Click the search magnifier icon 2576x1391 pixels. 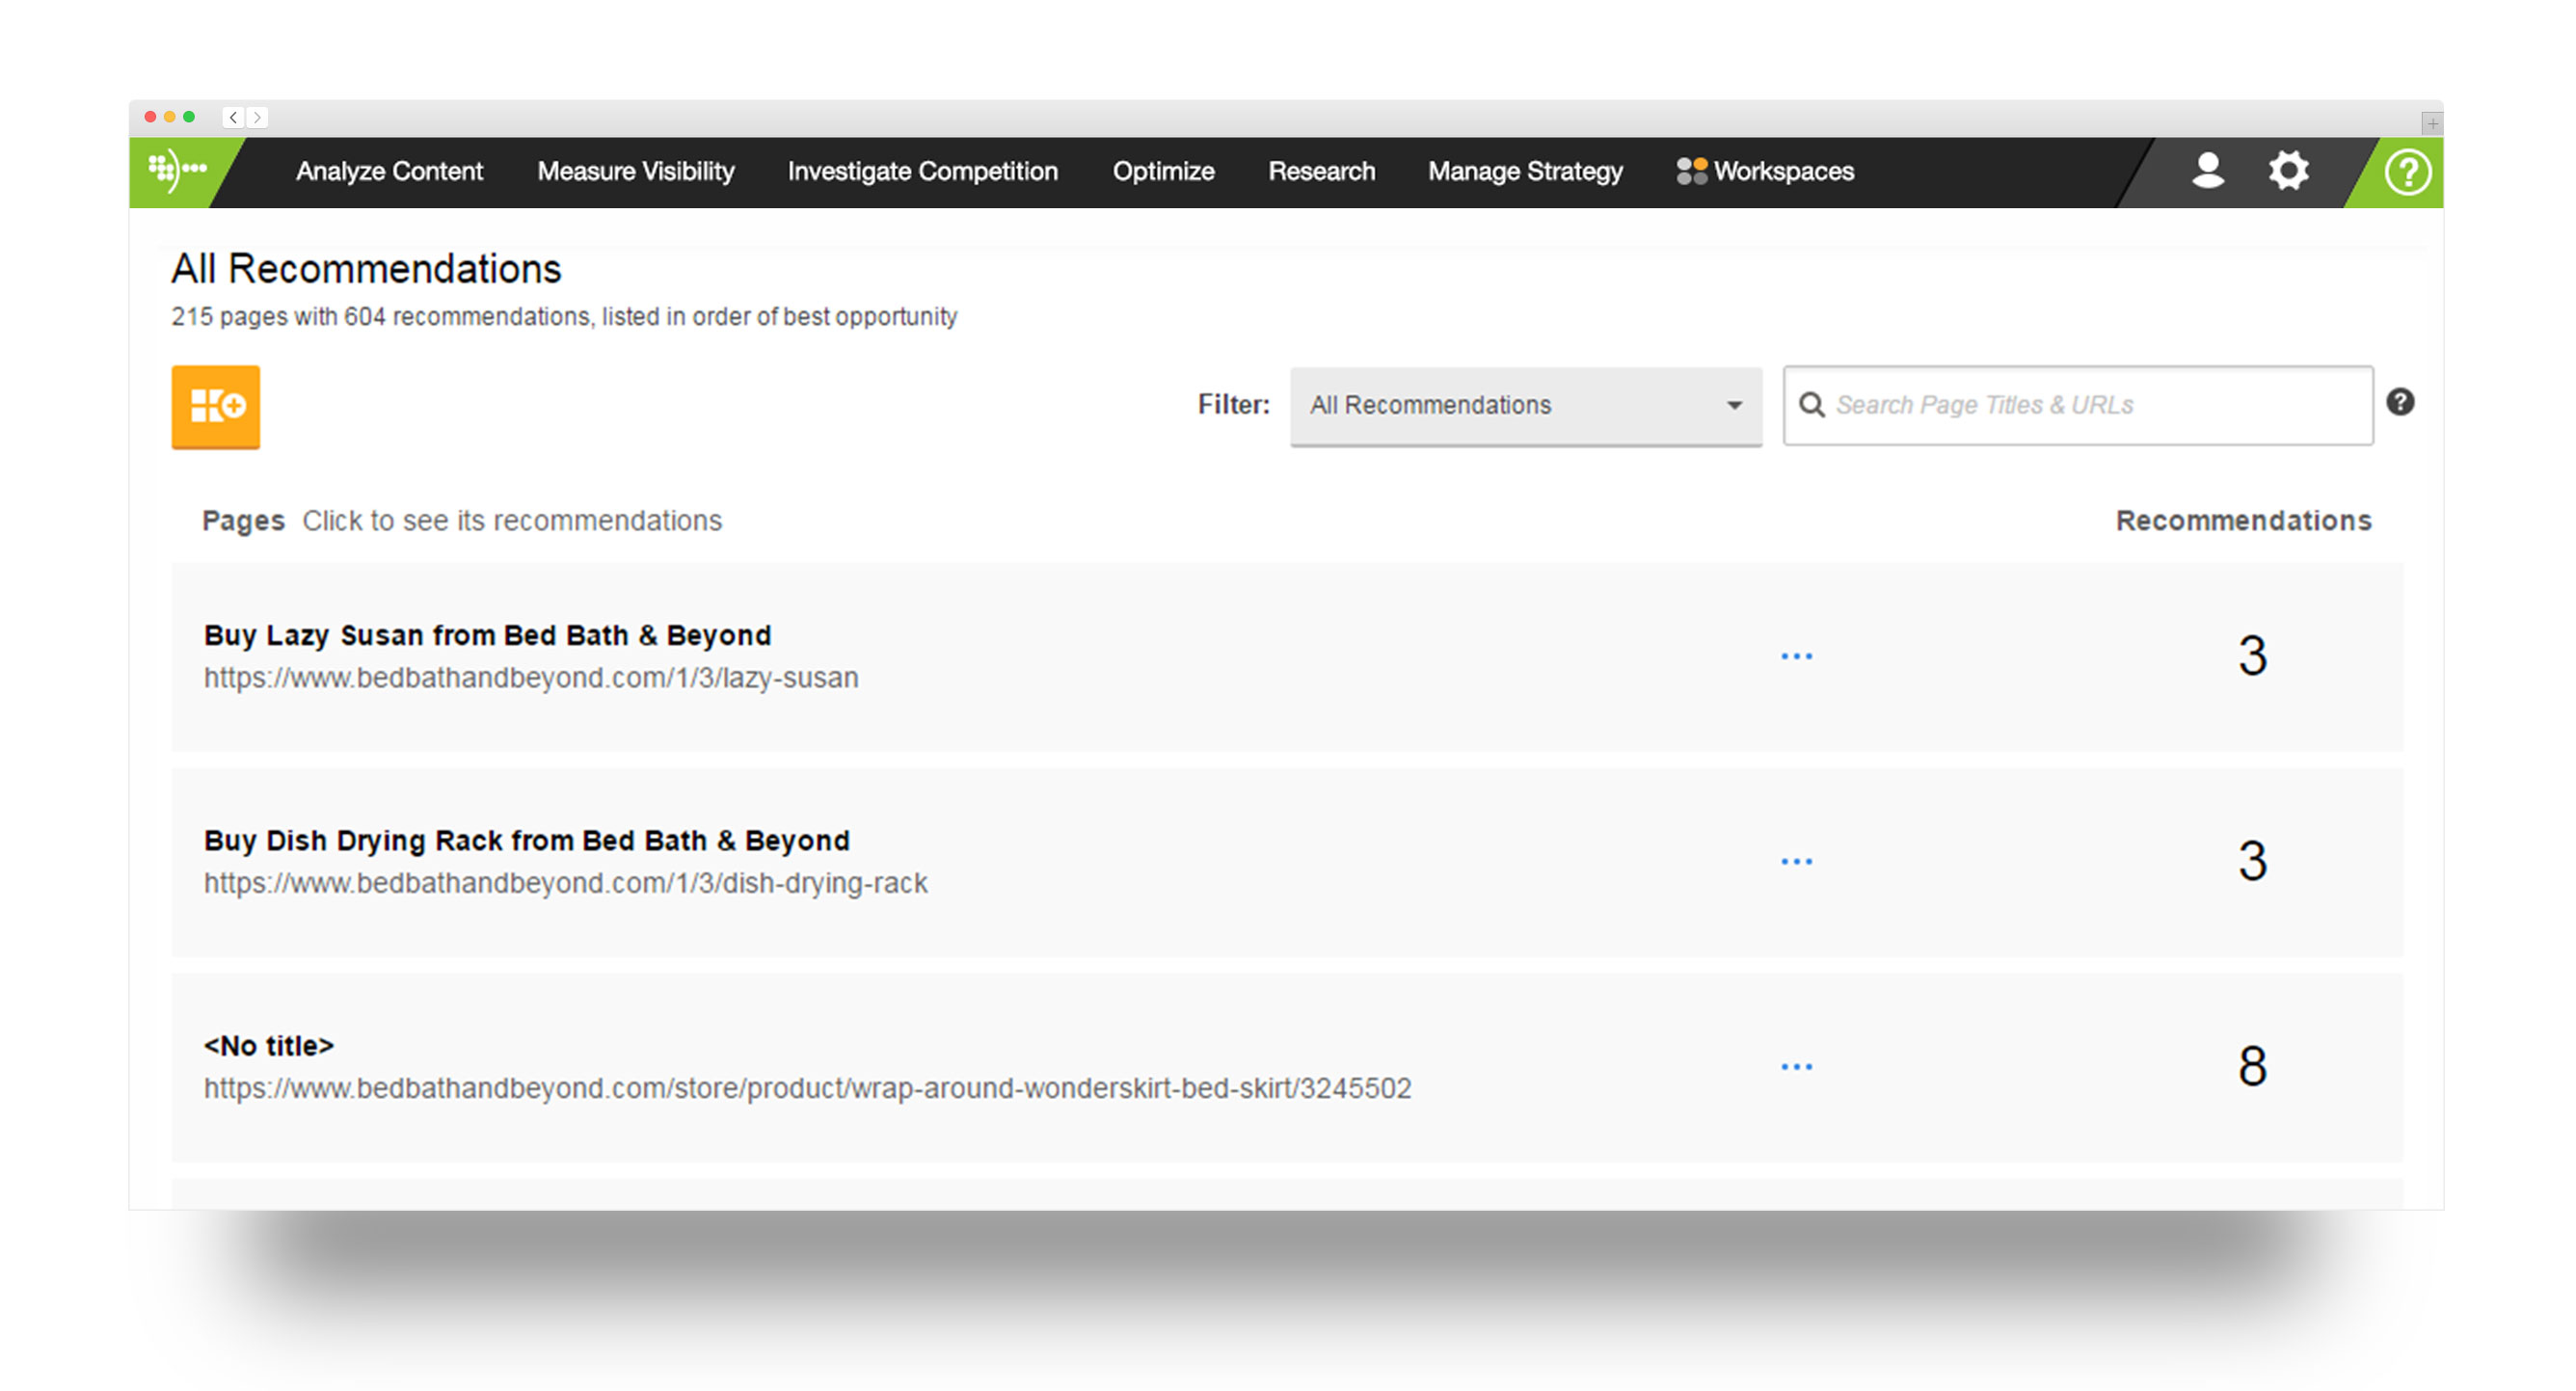[x=1811, y=405]
